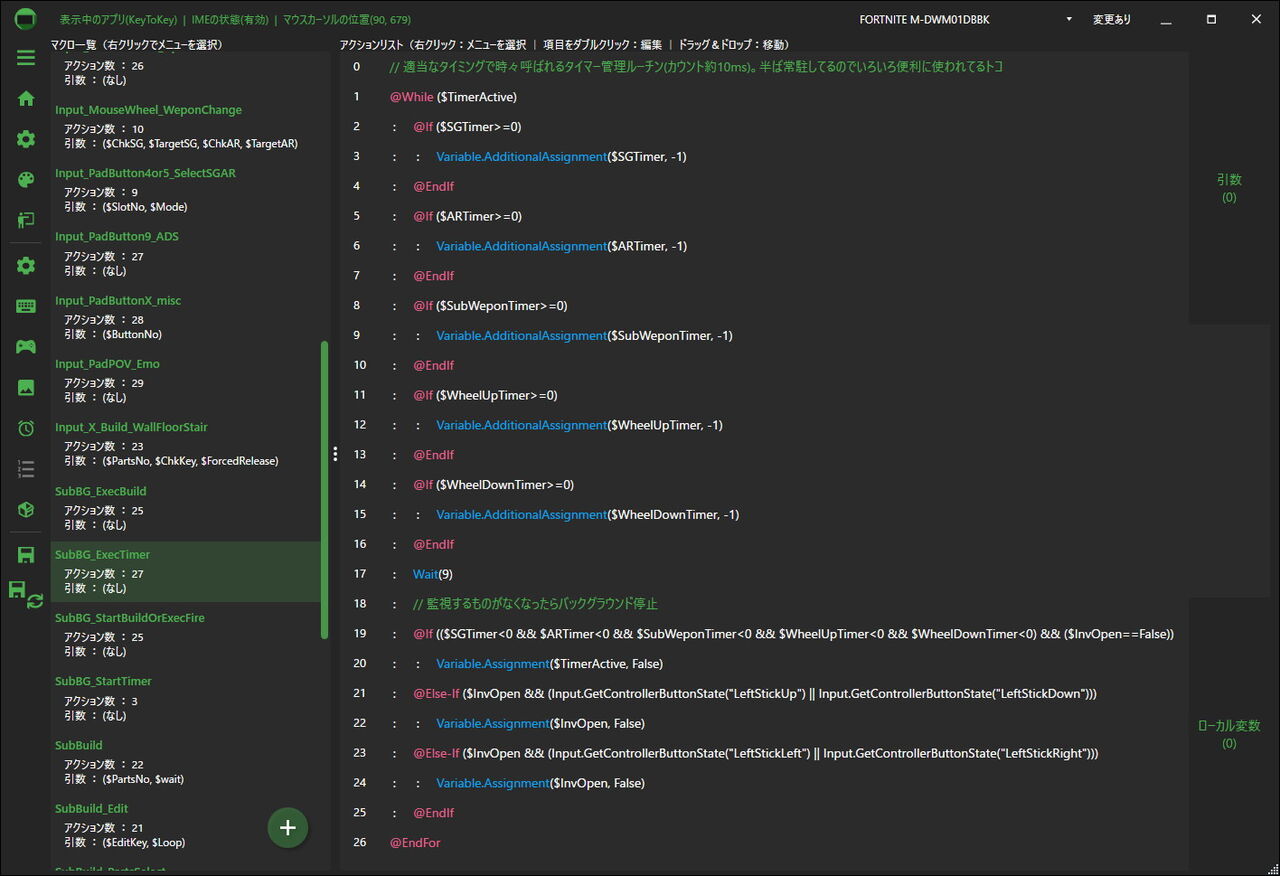
Task: Open the keyboard settings icon
Action: [26, 306]
